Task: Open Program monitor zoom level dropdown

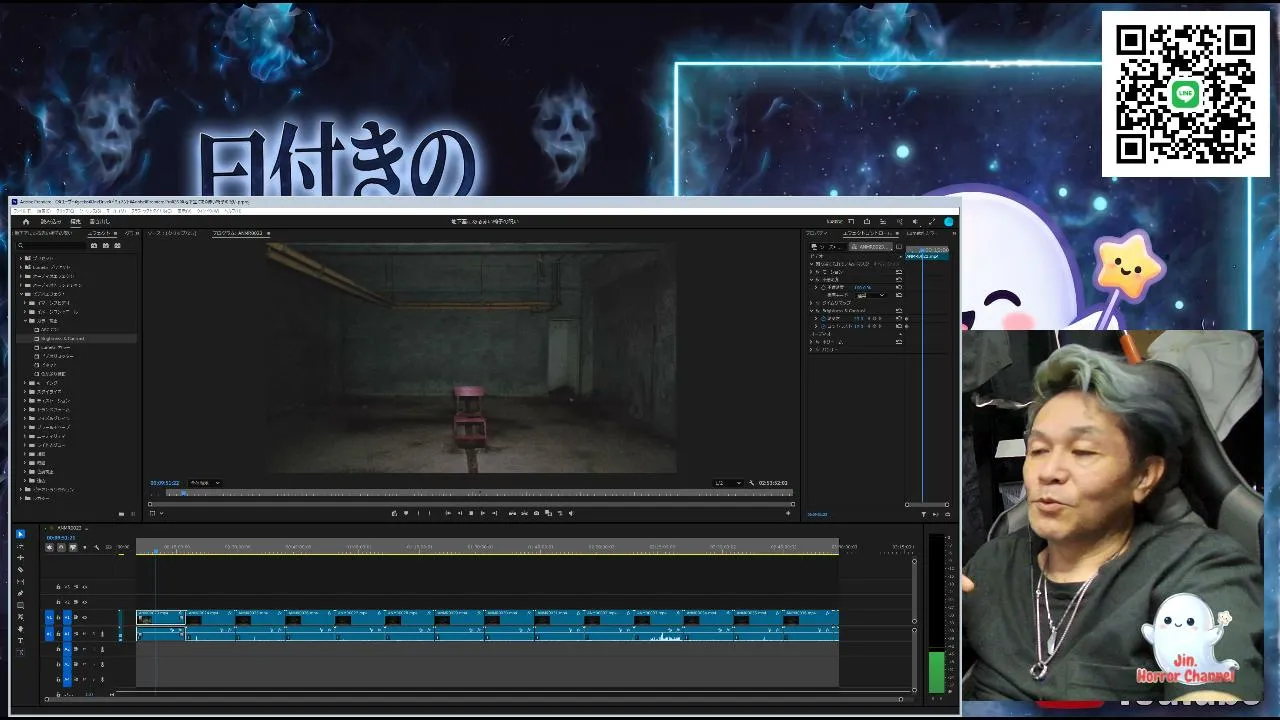Action: [204, 483]
